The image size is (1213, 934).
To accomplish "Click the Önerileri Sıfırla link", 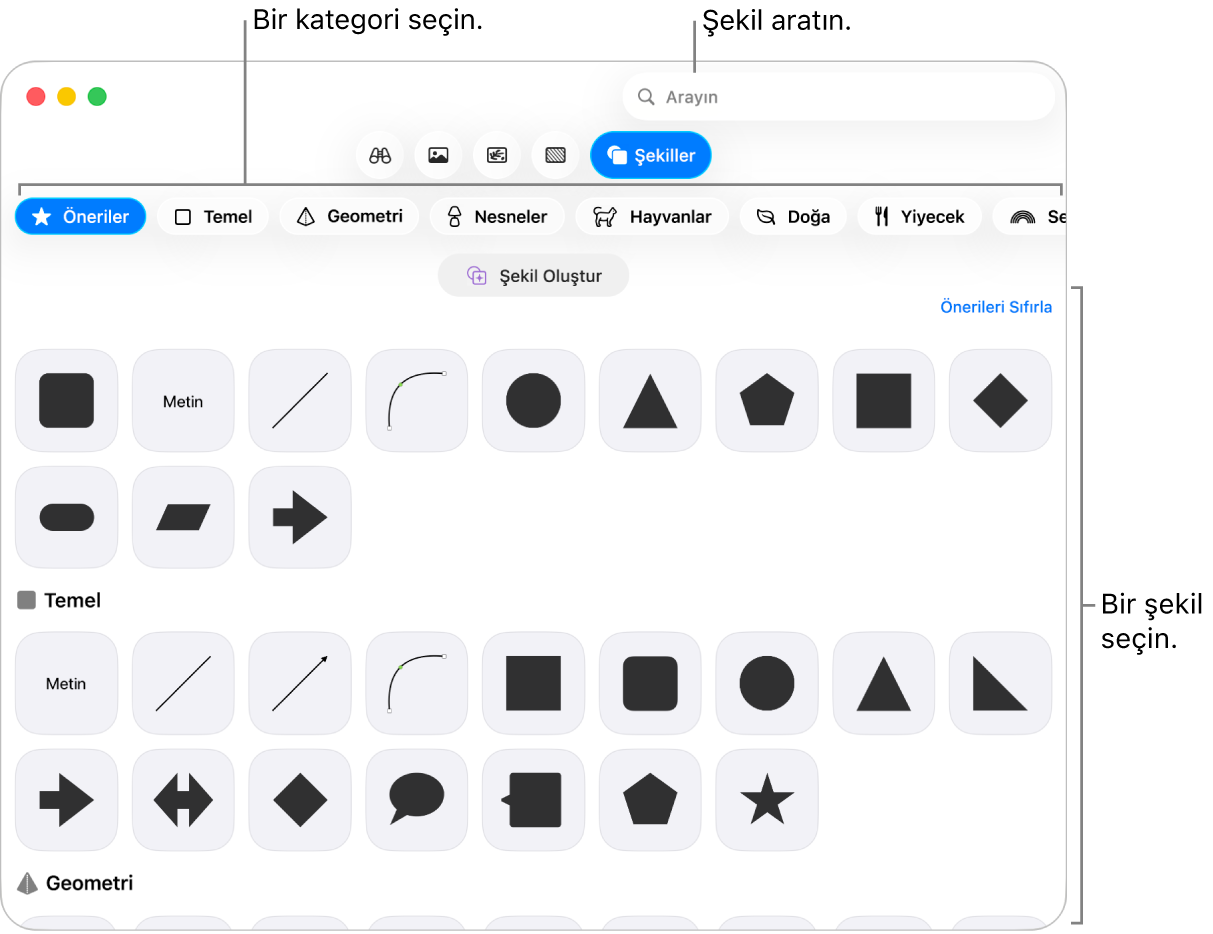I will [996, 307].
